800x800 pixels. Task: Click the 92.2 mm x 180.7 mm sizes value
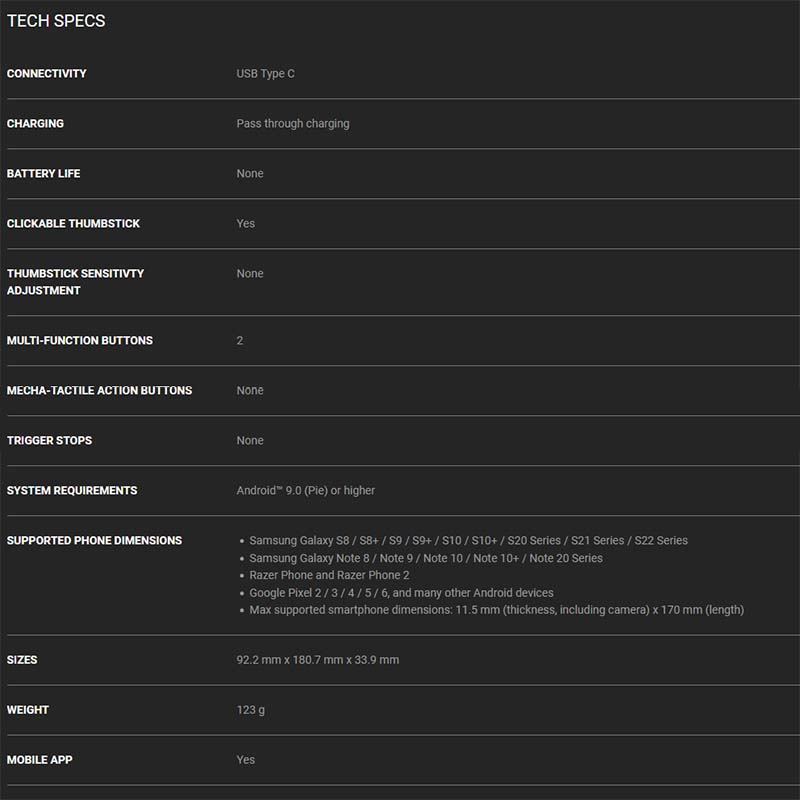pos(317,660)
